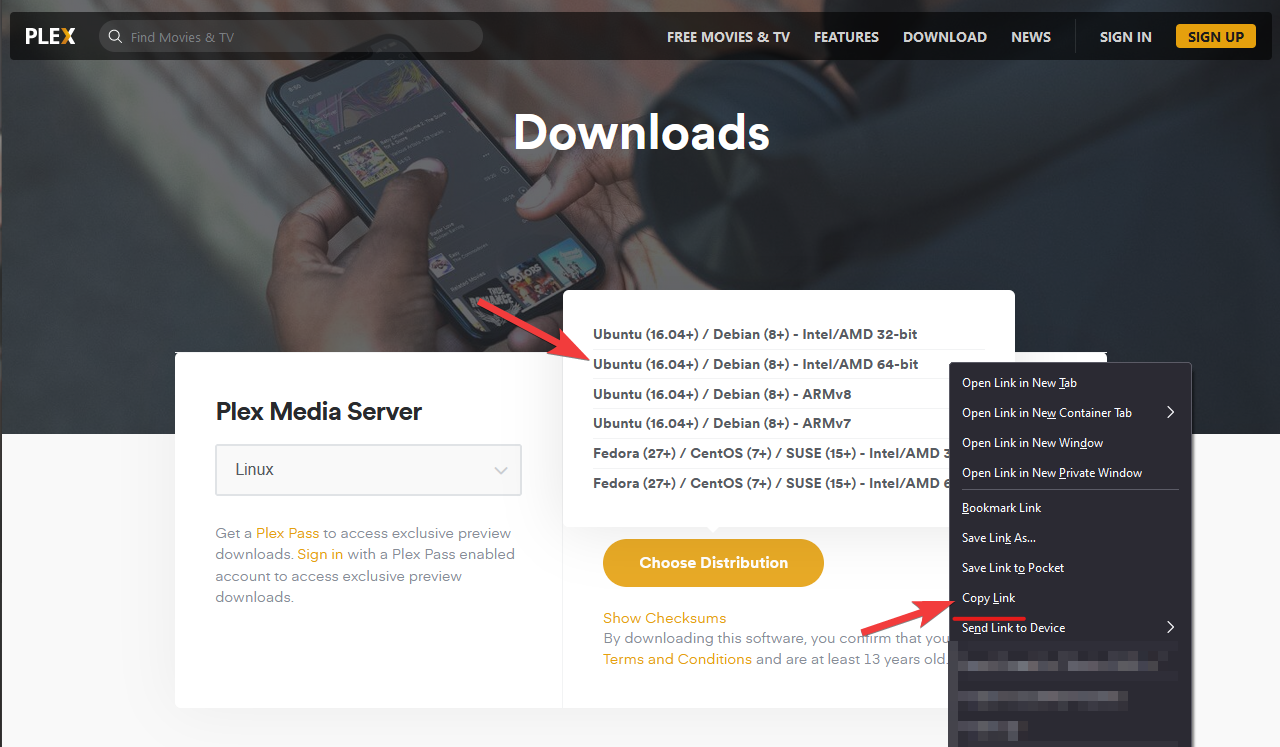Expand New Container Tab submenu arrow

point(1170,413)
